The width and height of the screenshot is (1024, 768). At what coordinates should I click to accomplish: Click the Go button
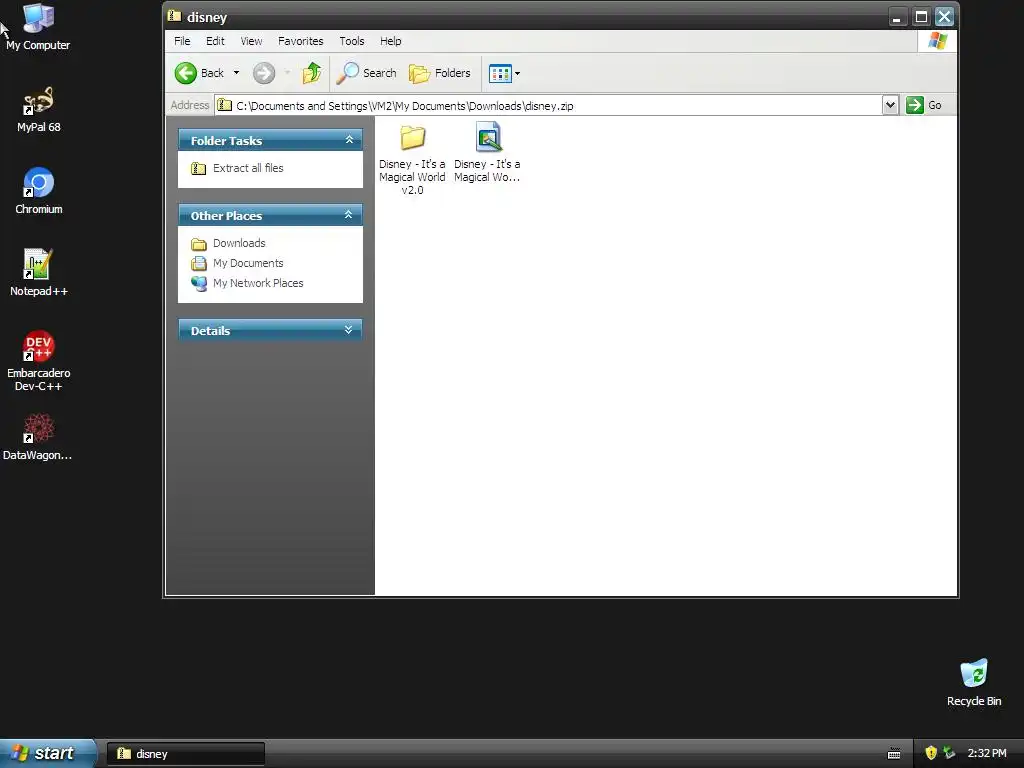[x=924, y=105]
